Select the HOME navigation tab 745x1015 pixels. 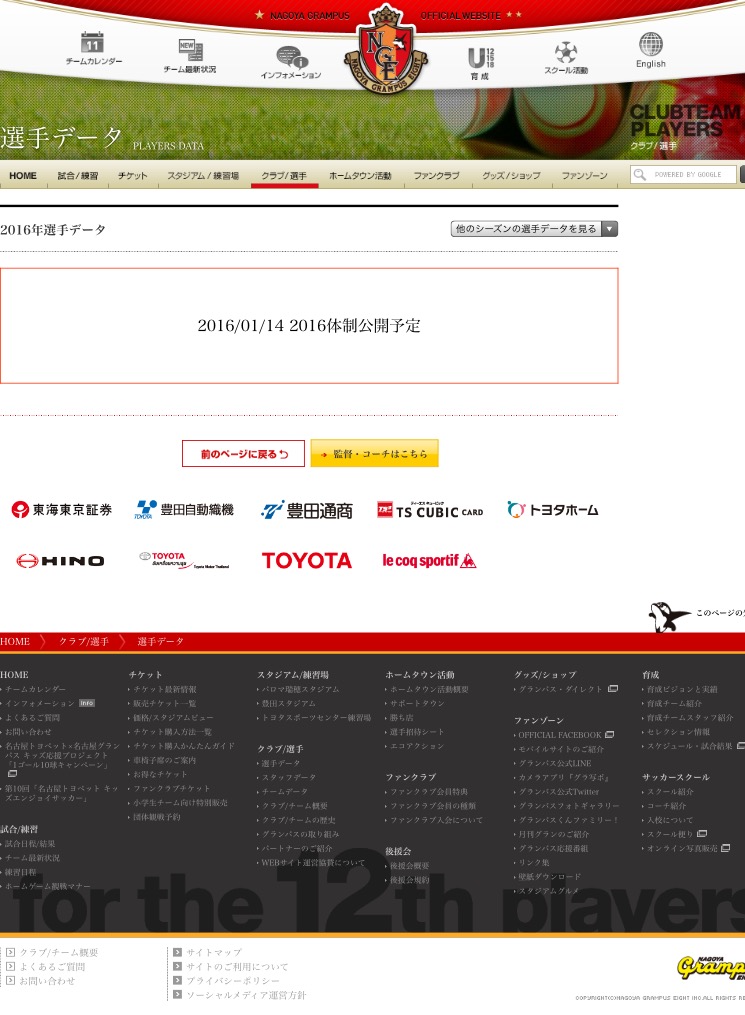pos(23,176)
